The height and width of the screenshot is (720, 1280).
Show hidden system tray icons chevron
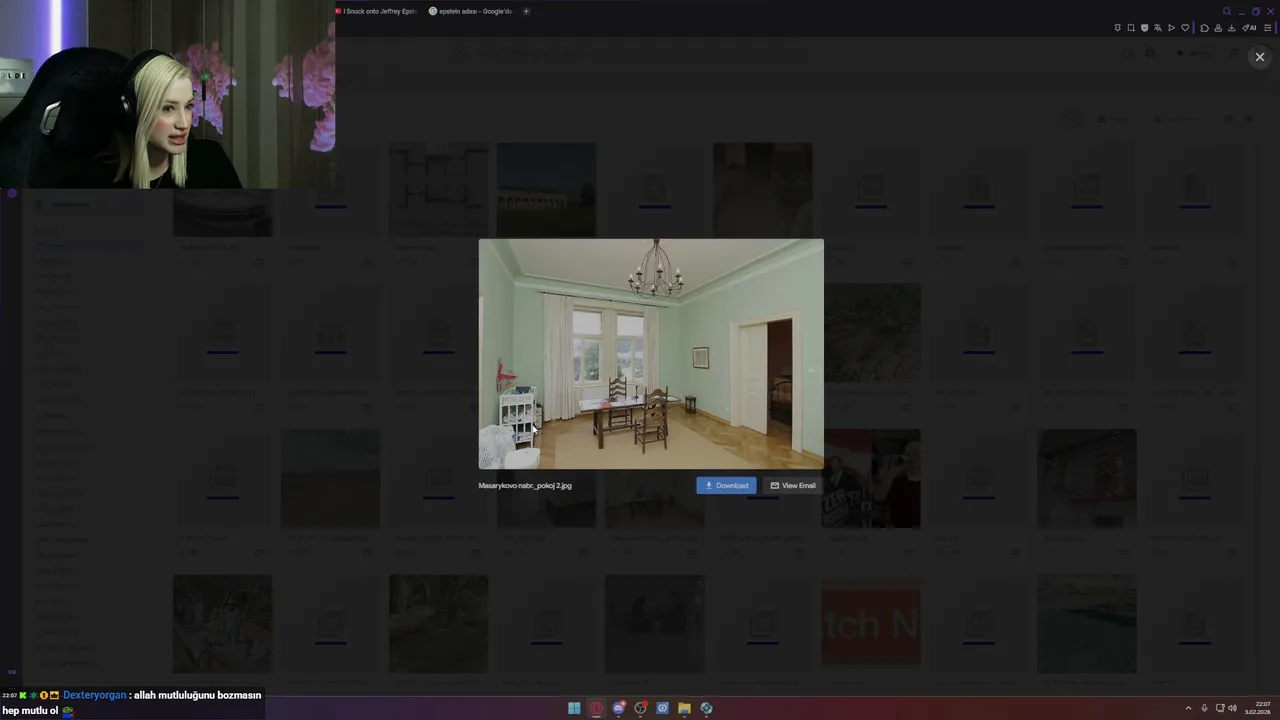tap(1188, 708)
